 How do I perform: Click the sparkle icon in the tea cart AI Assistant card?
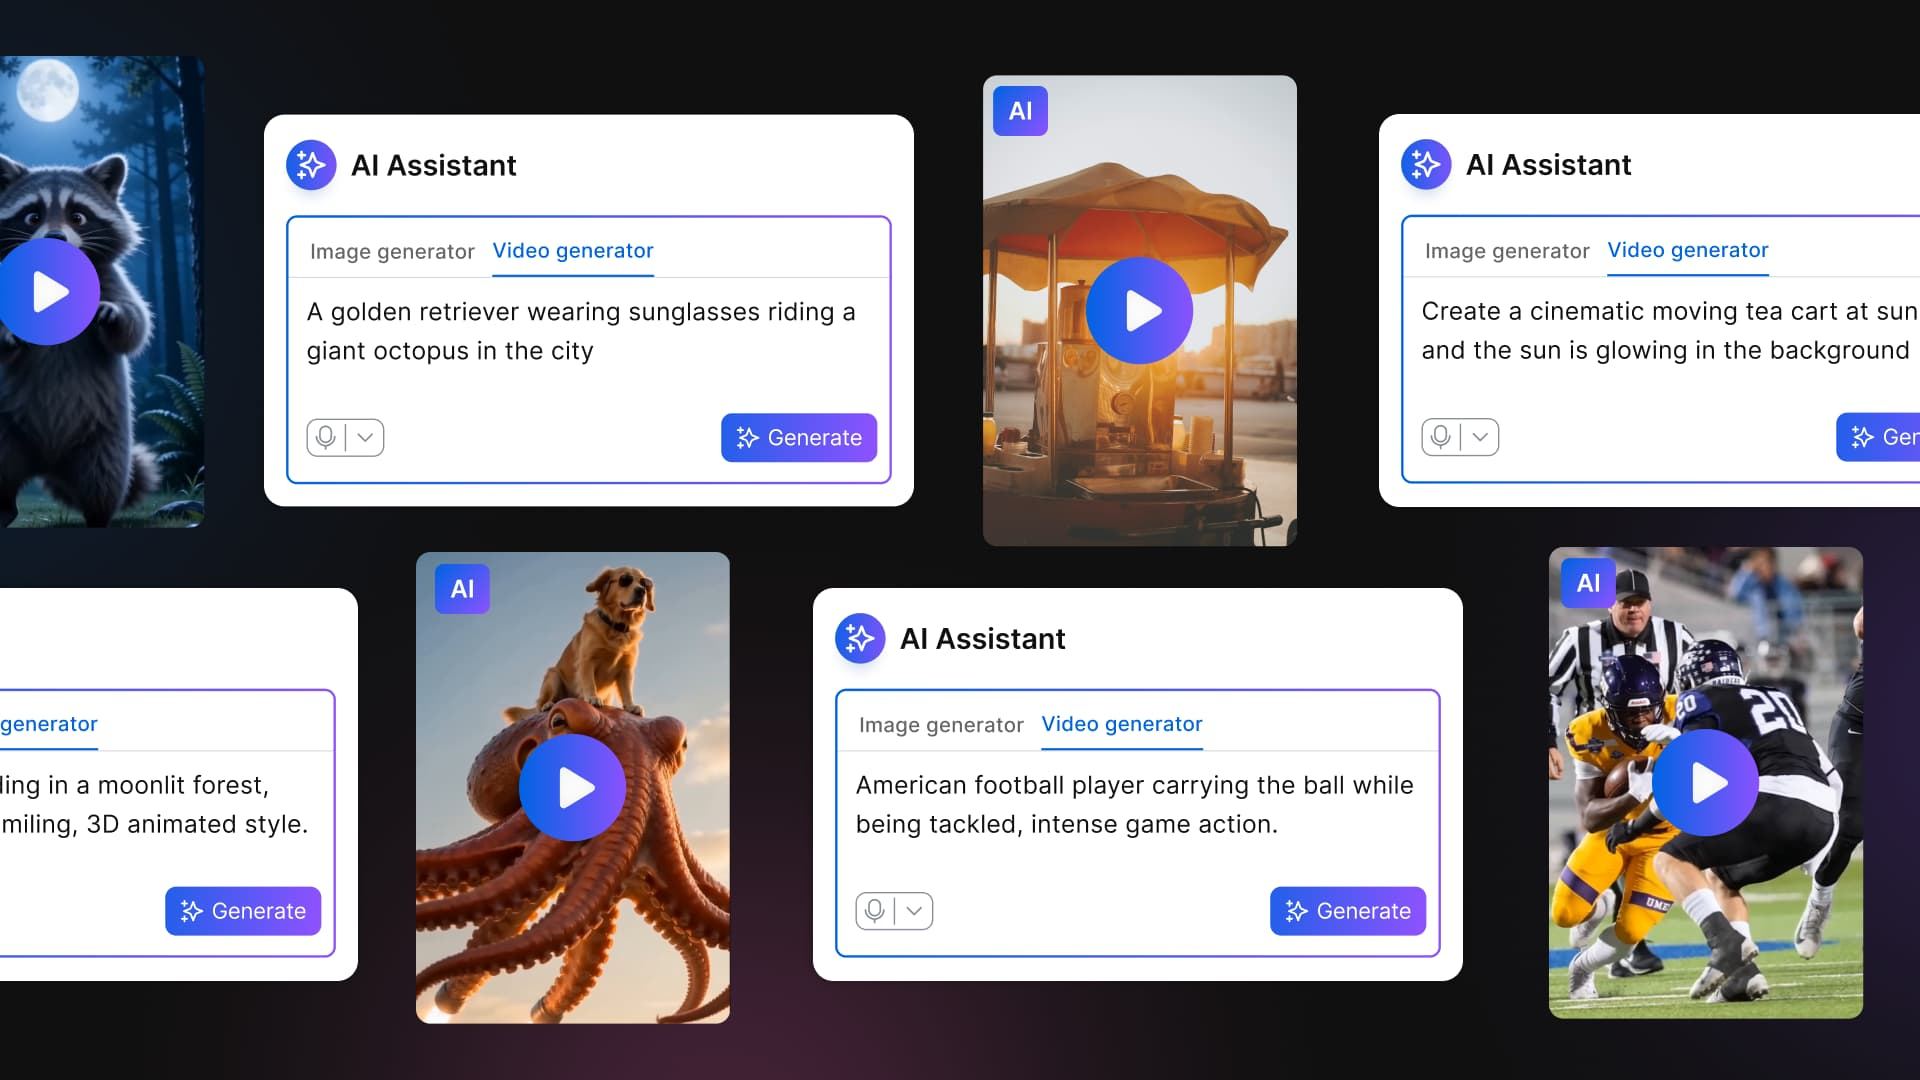tap(1426, 164)
